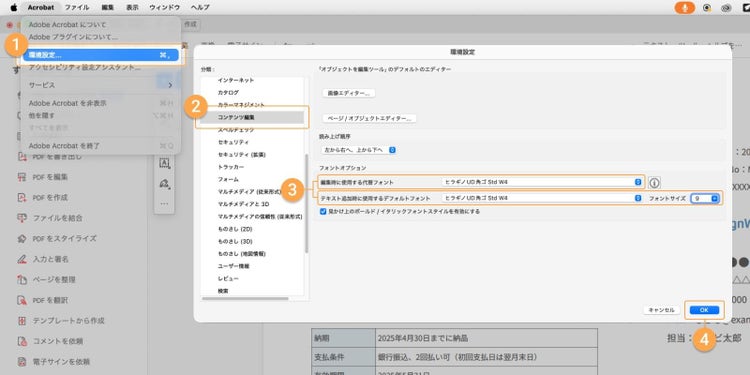Viewport: 750px width, 375px height.
Task: Select the 電子サインを依頼 e-sign request icon
Action: coord(21,362)
